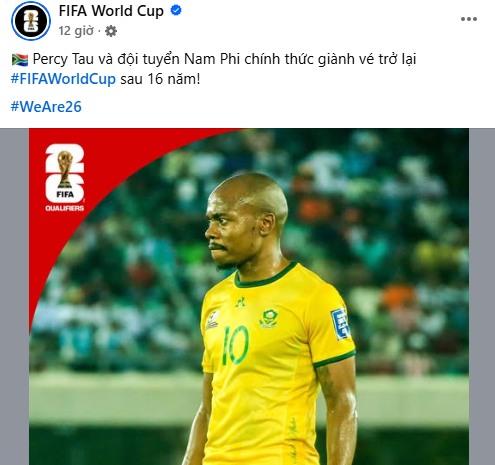Viewport: 495px width, 465px height.
Task: Click the gray margin left of the photo
Action: tap(14, 297)
